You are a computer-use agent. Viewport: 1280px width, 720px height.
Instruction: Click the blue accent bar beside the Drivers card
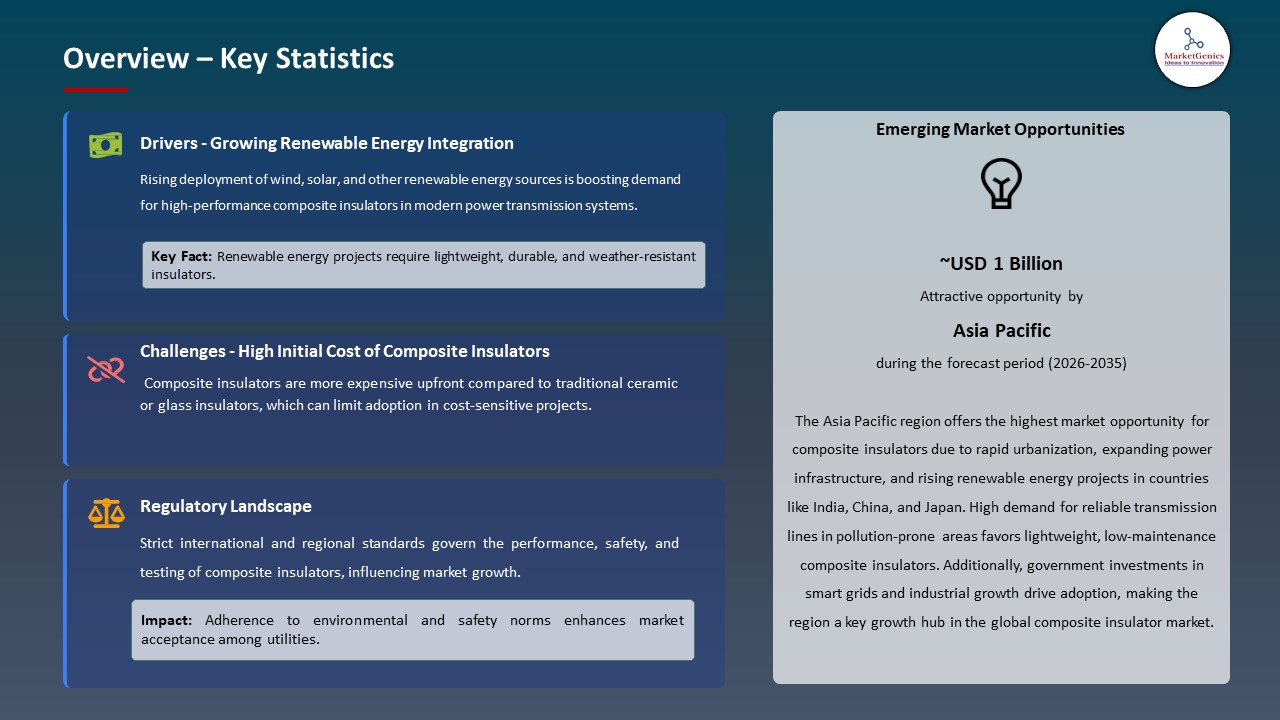(x=65, y=214)
